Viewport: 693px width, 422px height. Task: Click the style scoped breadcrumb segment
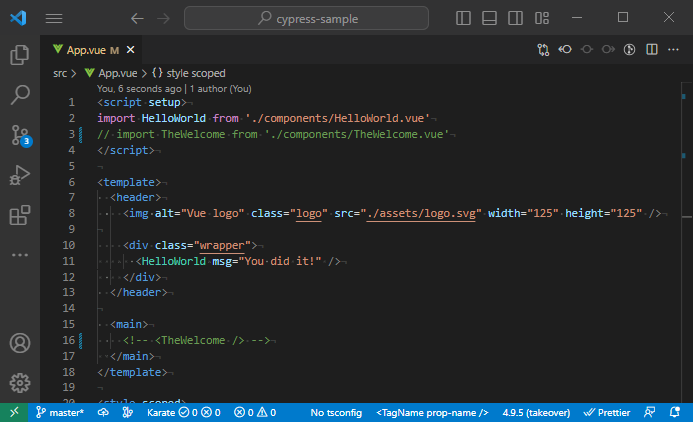click(x=189, y=73)
